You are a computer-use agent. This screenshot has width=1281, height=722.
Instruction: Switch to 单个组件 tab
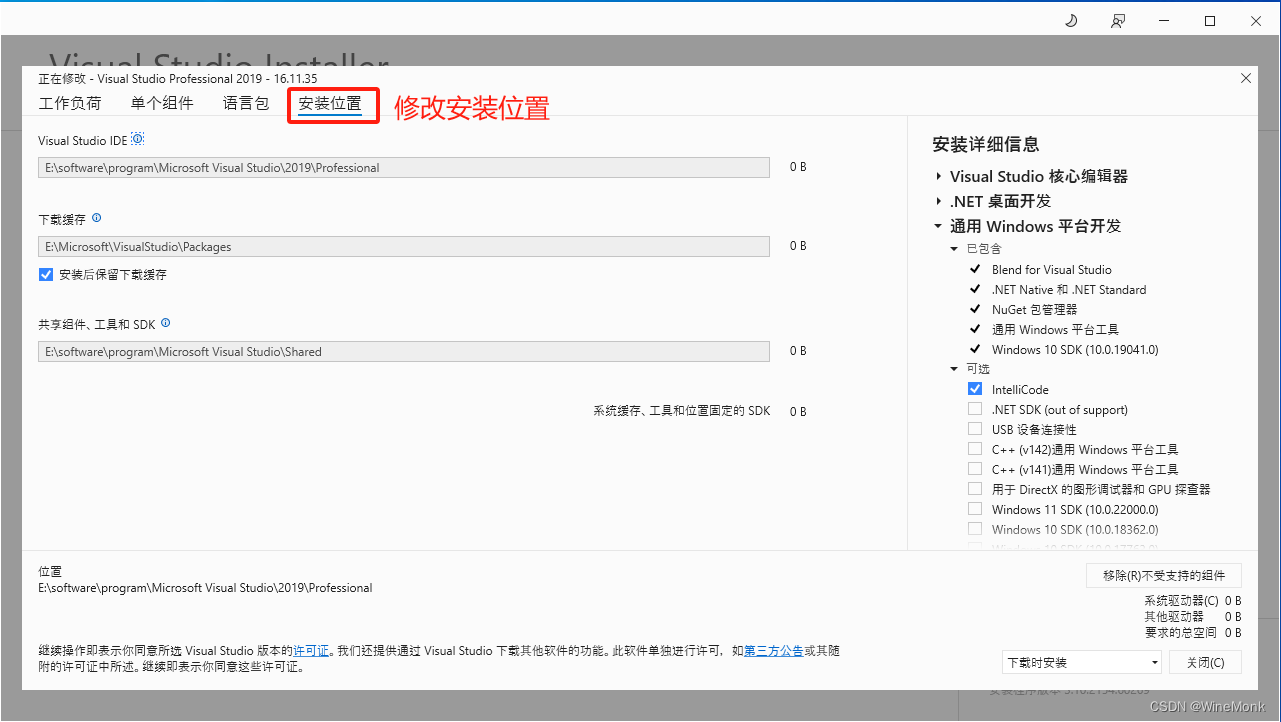pos(162,103)
